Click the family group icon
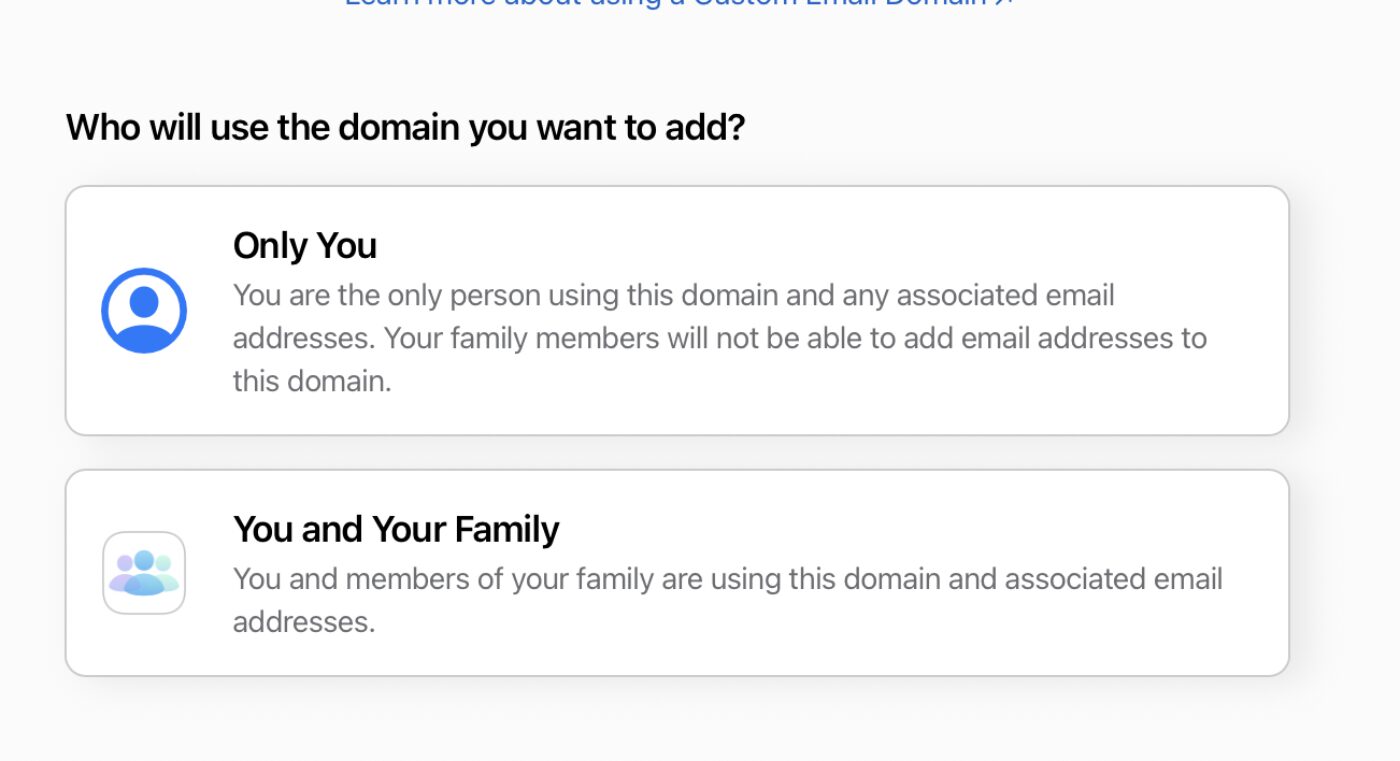This screenshot has height=761, width=1400. click(144, 573)
